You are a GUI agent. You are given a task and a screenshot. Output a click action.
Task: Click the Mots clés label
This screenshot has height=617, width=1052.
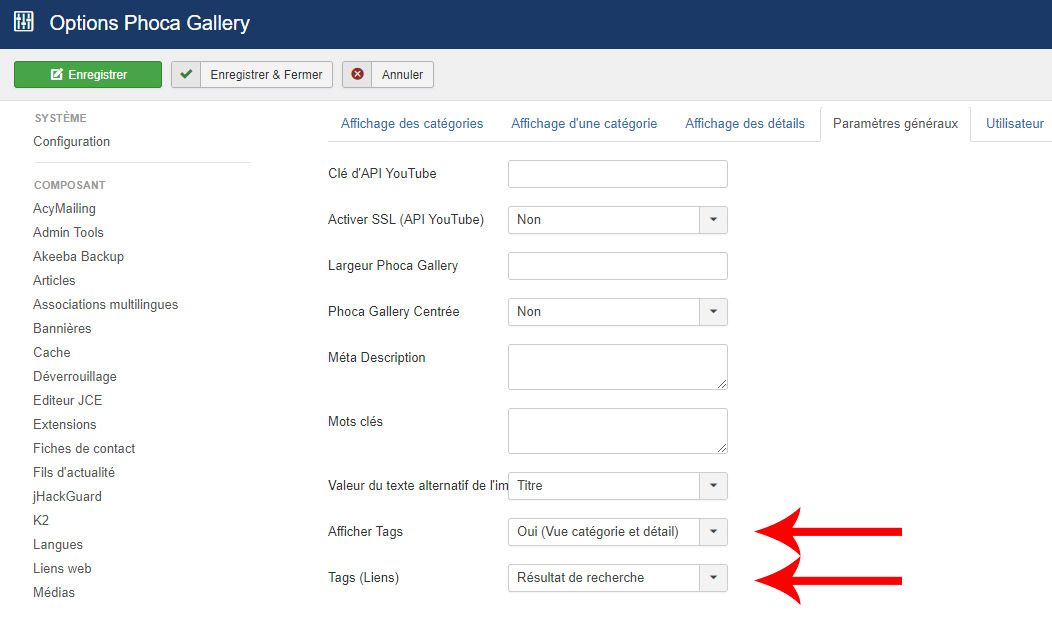[x=356, y=422]
